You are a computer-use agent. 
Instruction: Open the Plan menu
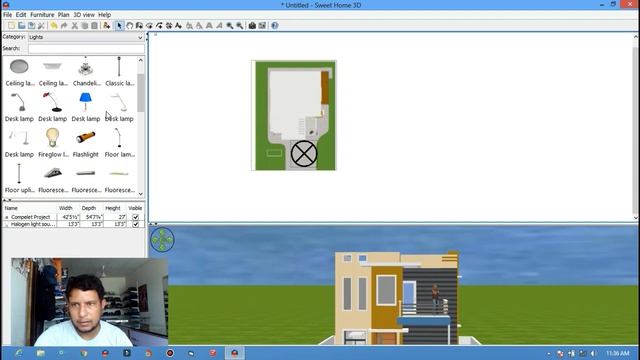(63, 15)
